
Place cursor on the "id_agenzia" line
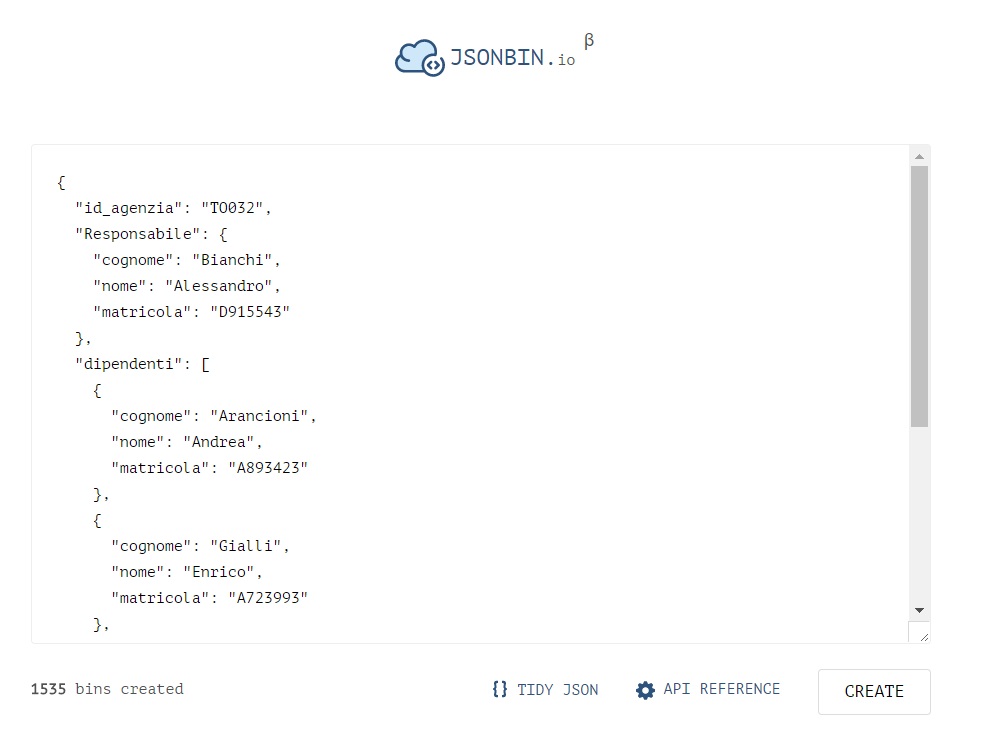172,208
